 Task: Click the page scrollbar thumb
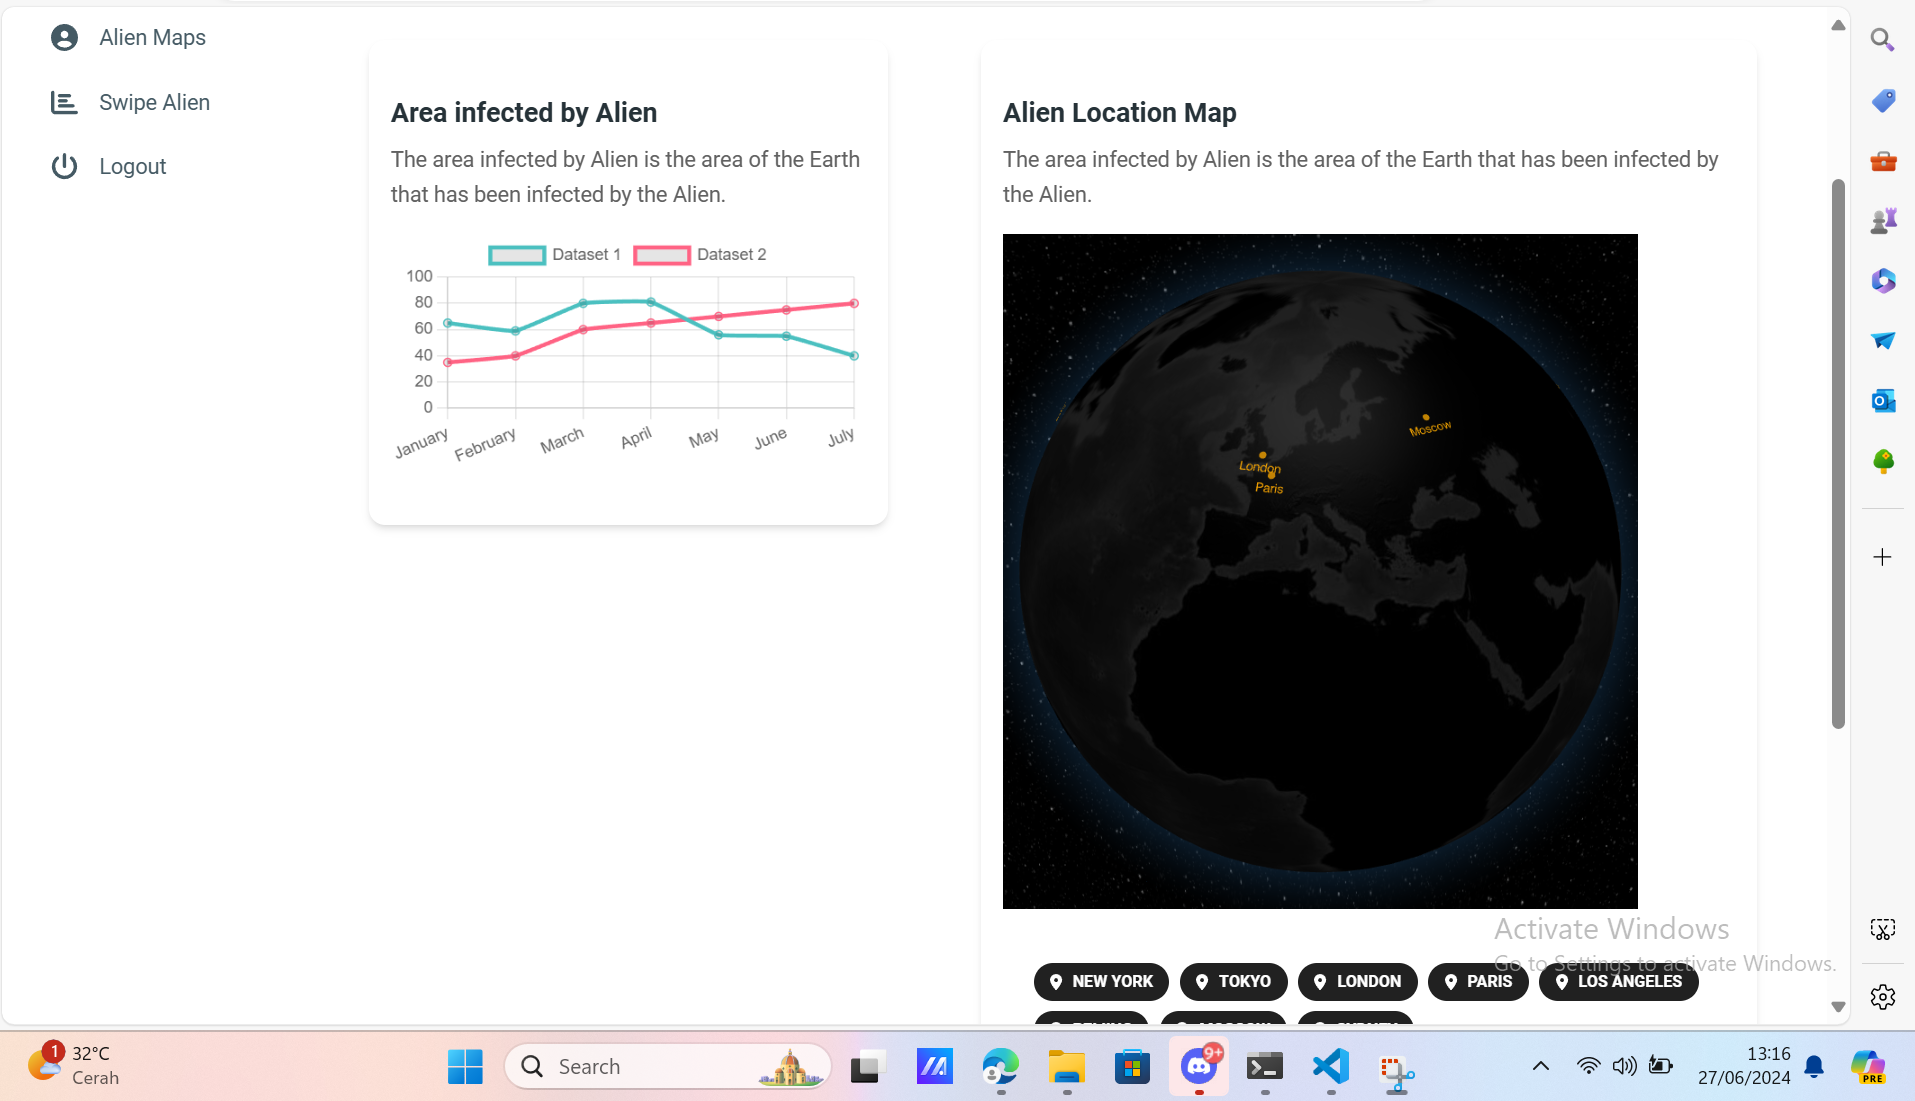pyautogui.click(x=1838, y=454)
